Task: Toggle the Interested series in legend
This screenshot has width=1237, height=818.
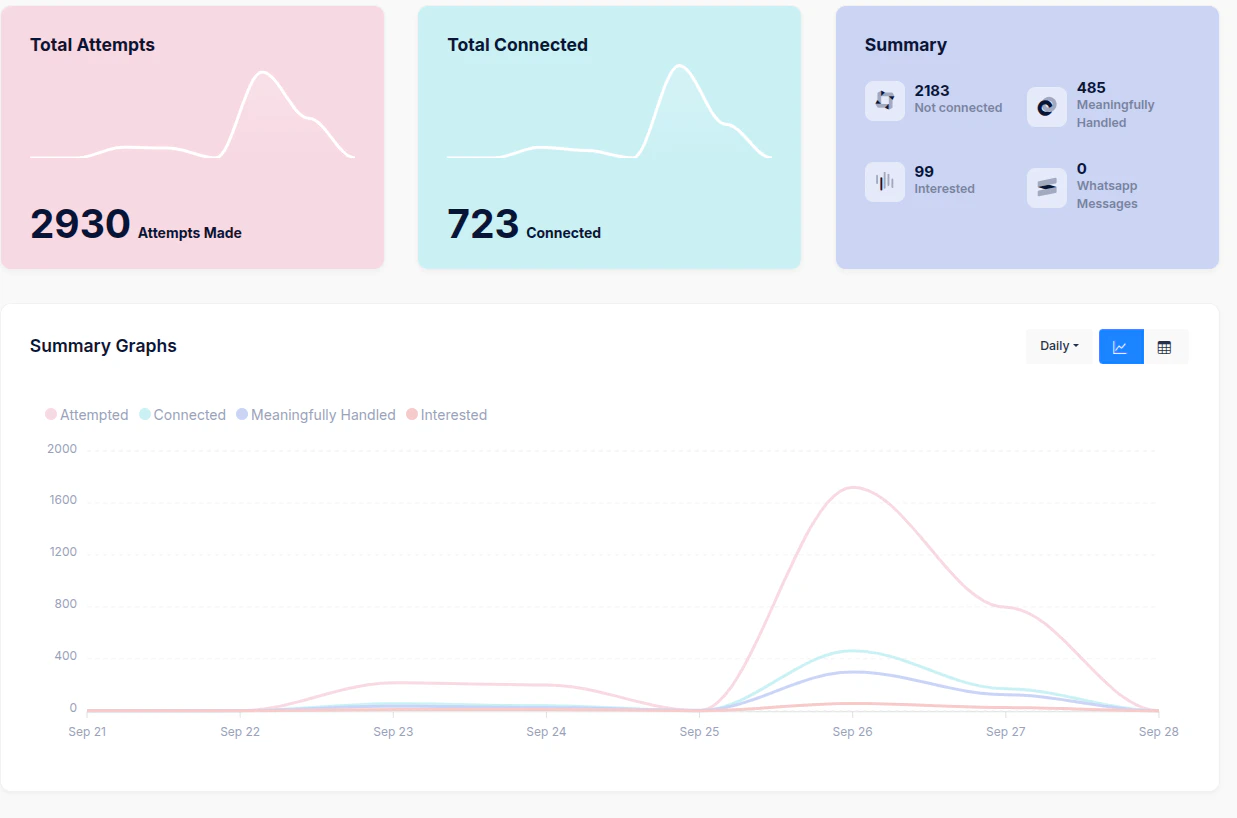Action: tap(447, 415)
